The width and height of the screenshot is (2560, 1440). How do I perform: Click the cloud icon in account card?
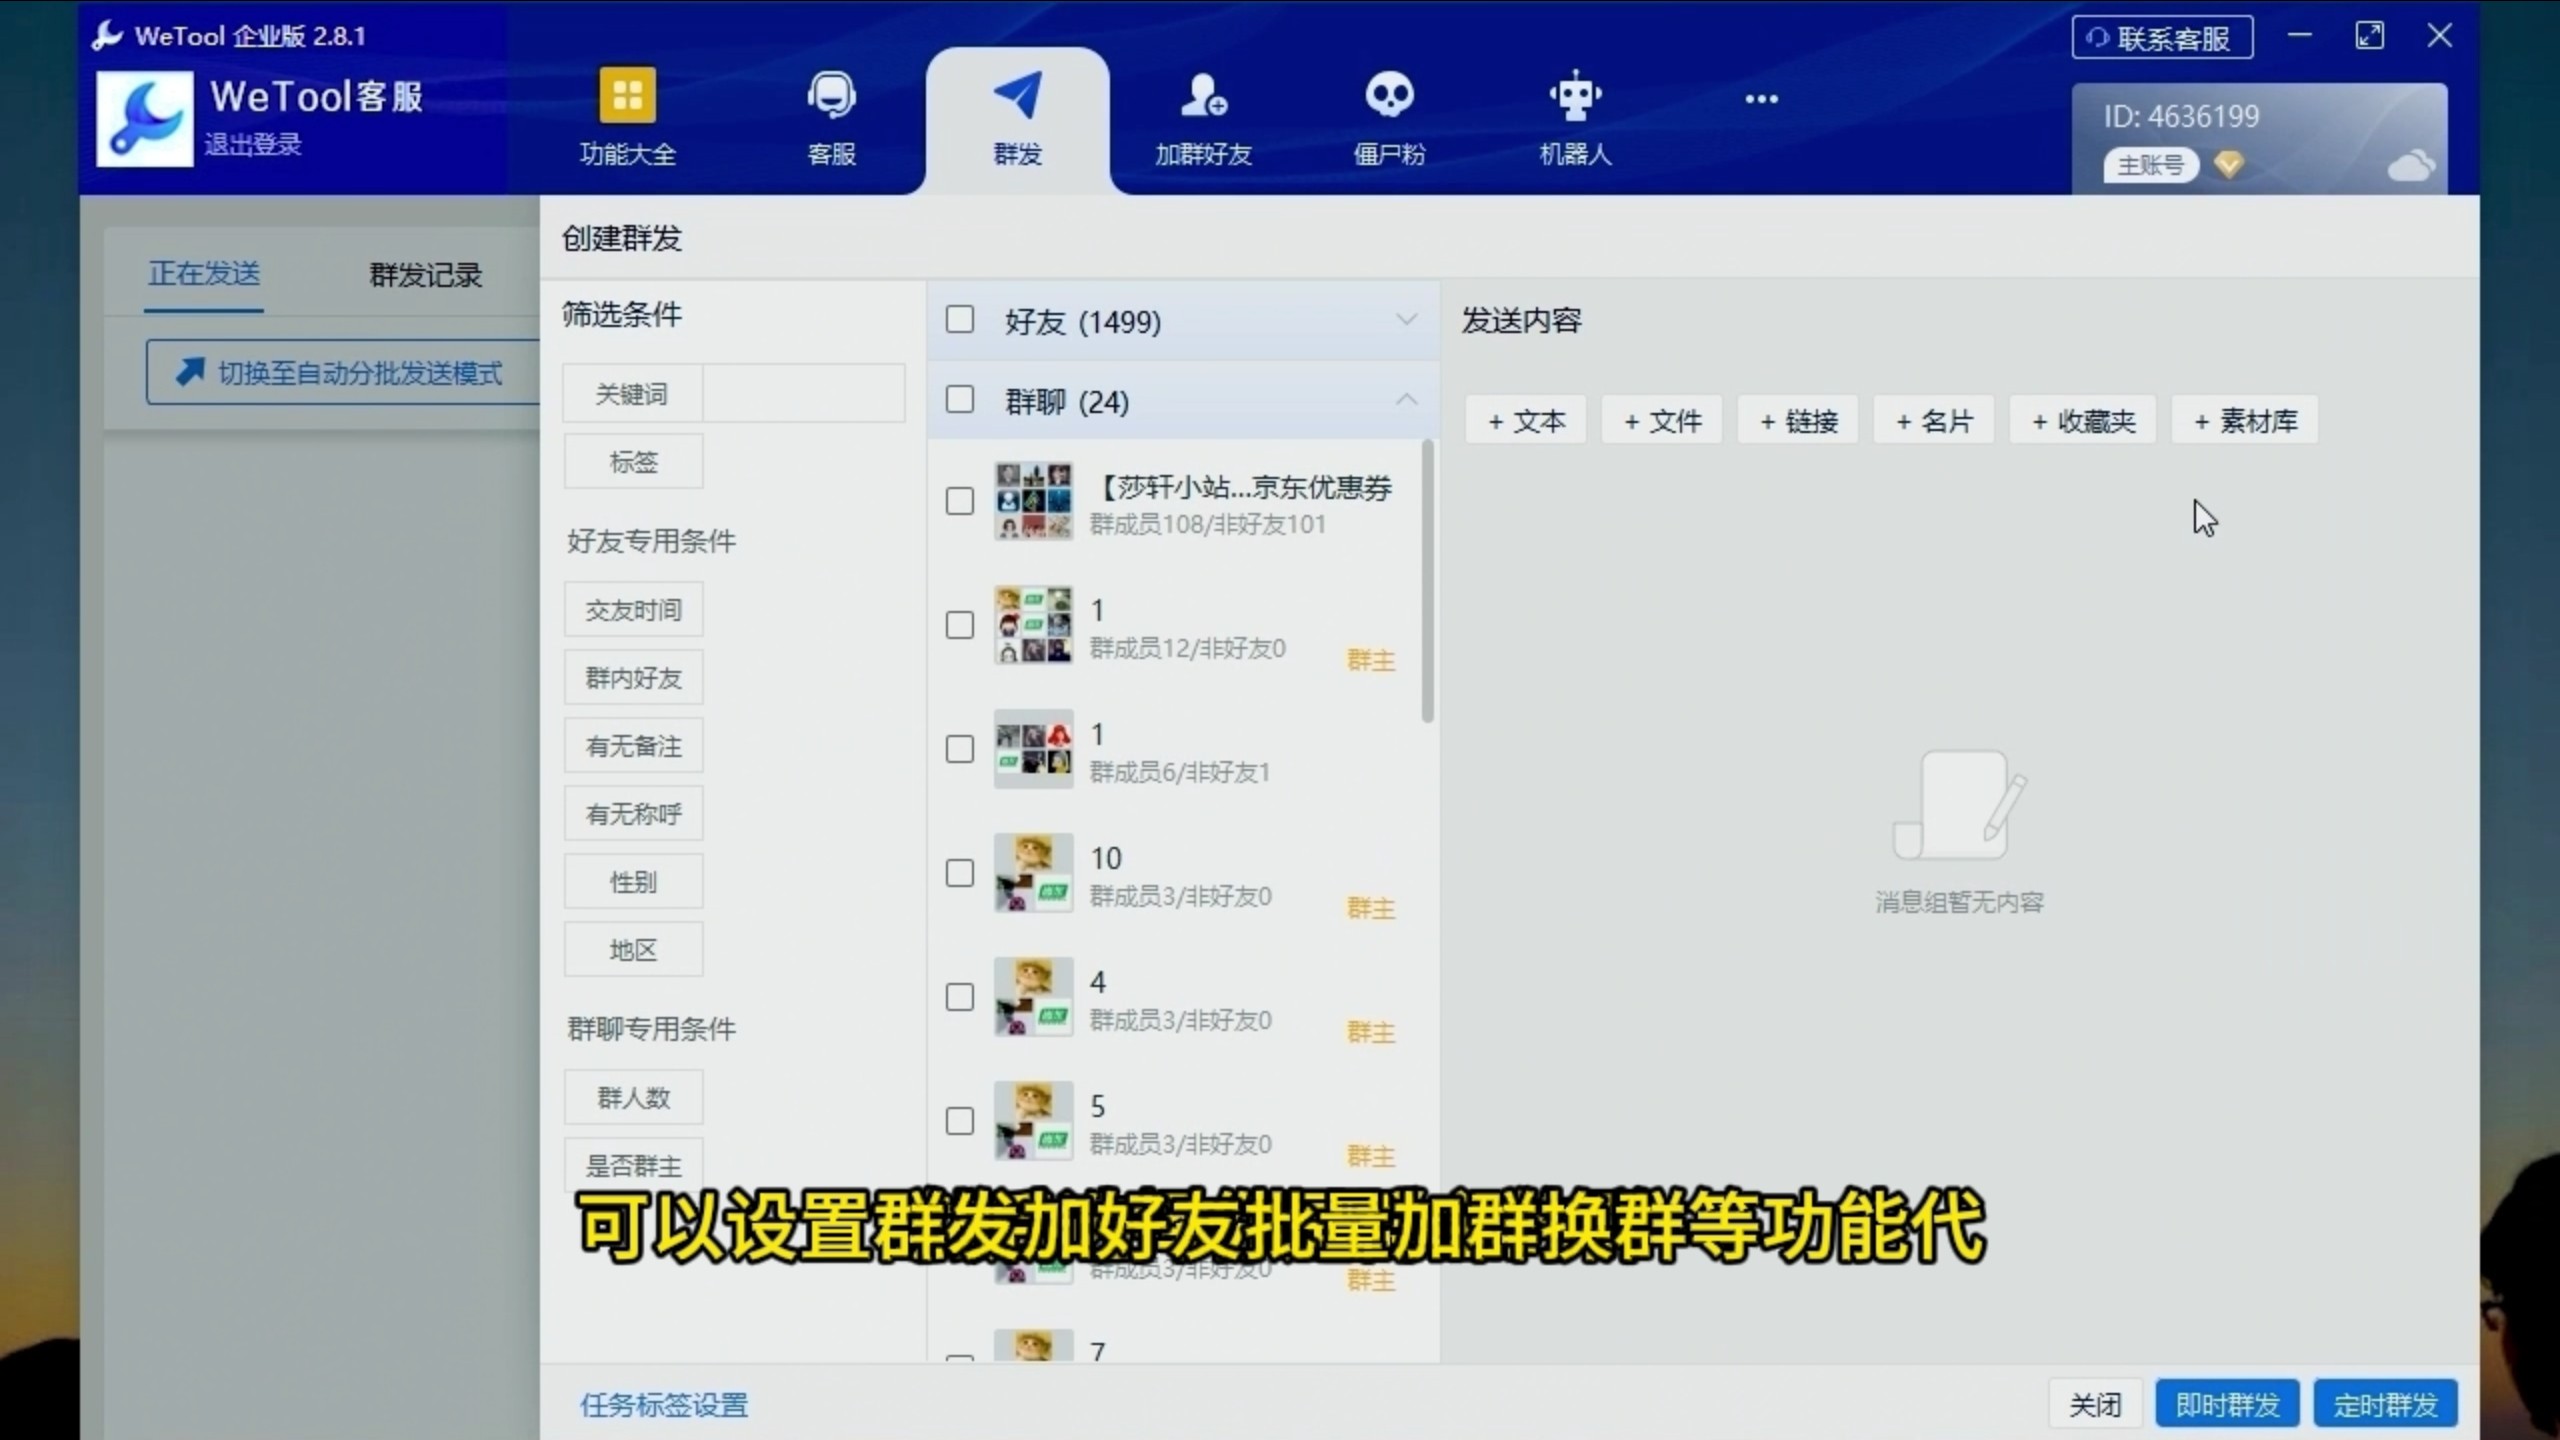[2411, 165]
